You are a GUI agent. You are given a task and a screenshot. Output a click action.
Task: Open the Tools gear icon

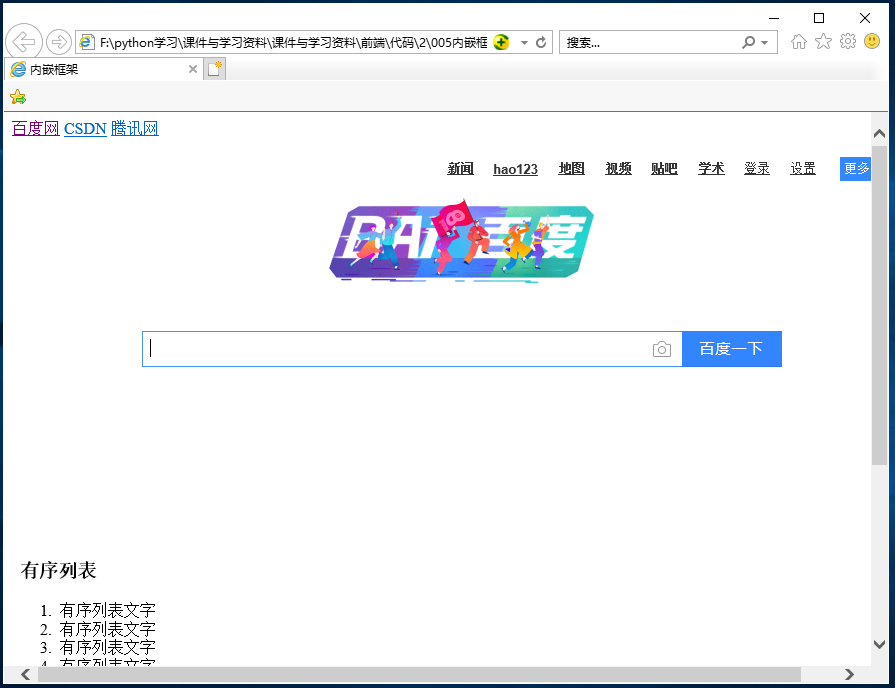click(848, 41)
